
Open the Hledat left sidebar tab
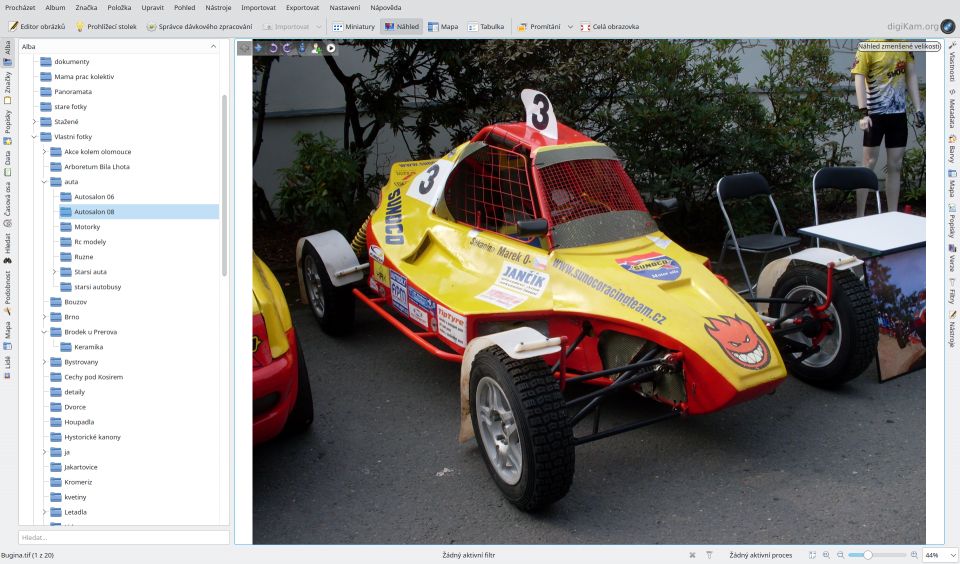[x=7, y=248]
